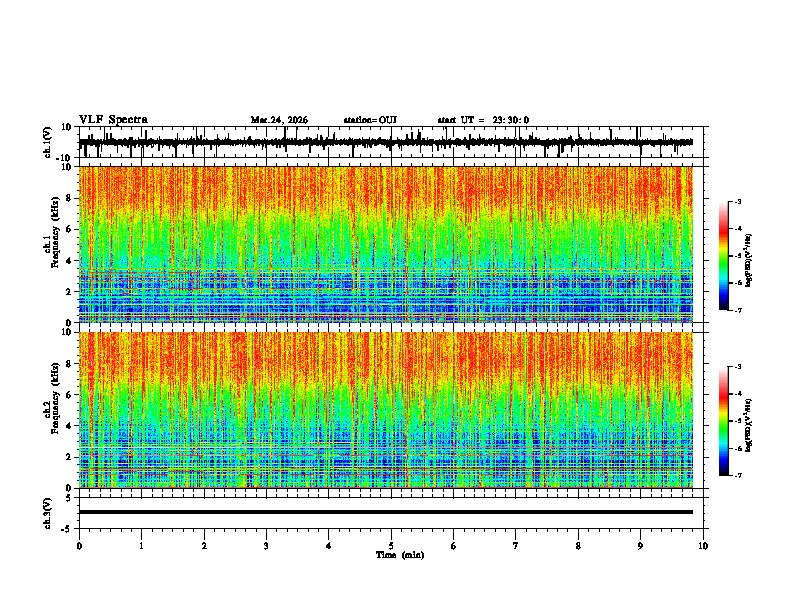Click the "5" tick on ch.3(V) axis

(x=69, y=498)
